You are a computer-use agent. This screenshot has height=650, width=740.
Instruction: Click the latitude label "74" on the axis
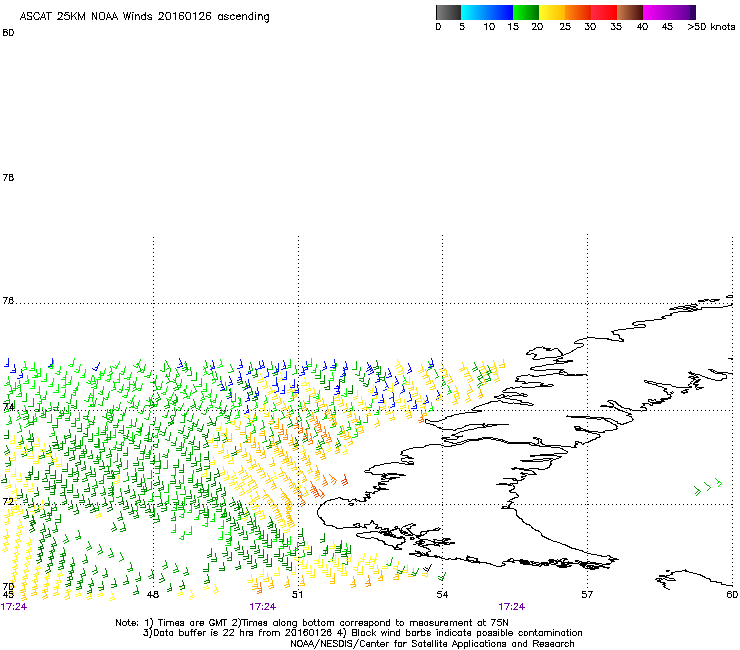pos(8,407)
